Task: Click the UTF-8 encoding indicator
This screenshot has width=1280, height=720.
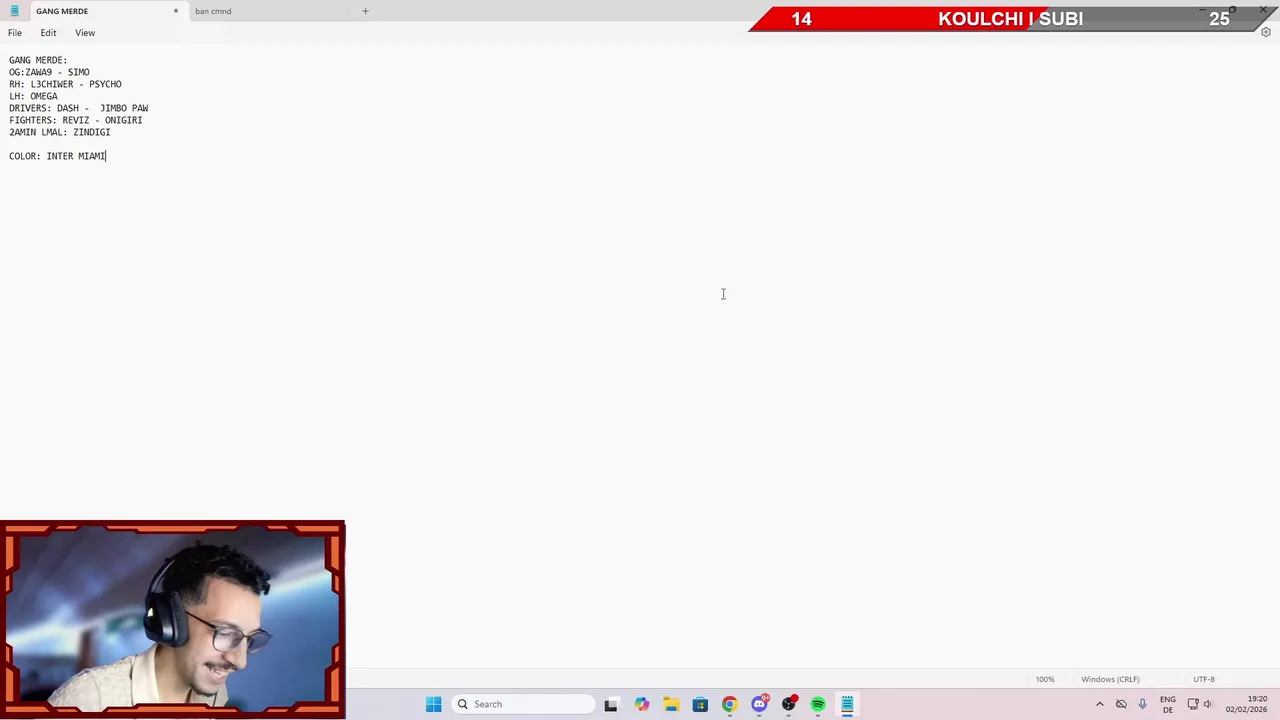Action: [1204, 679]
